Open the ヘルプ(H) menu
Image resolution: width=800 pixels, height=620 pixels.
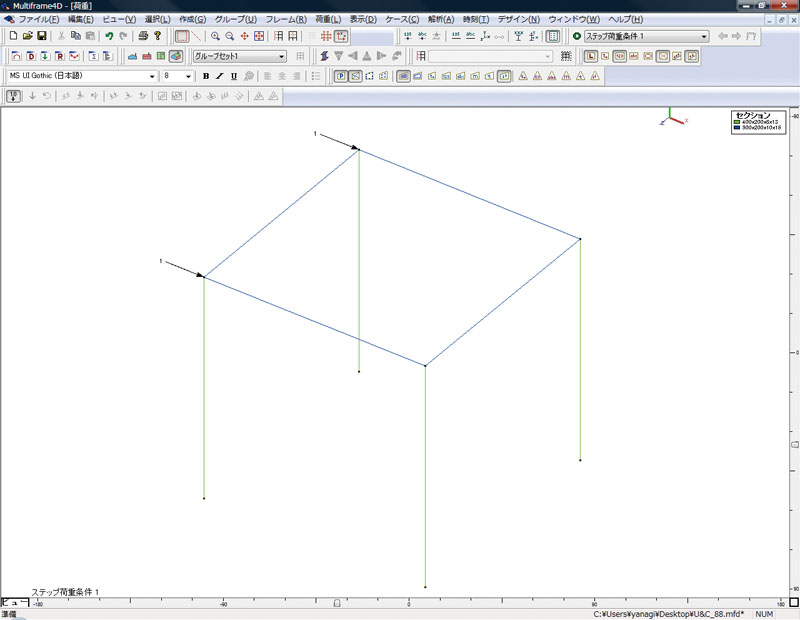(x=626, y=19)
